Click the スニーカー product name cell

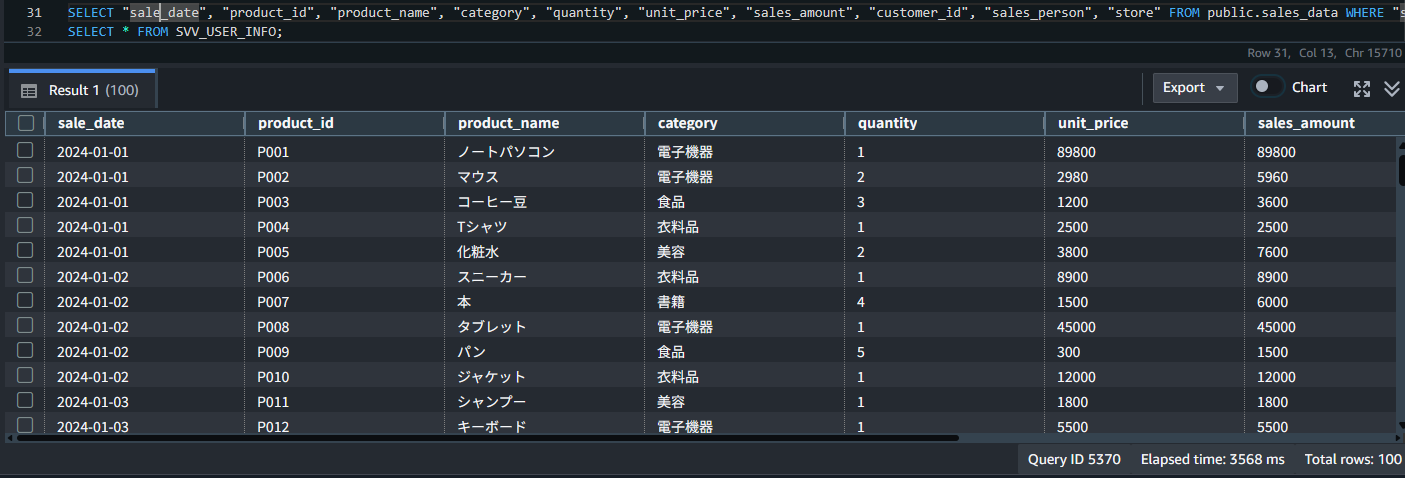(545, 277)
